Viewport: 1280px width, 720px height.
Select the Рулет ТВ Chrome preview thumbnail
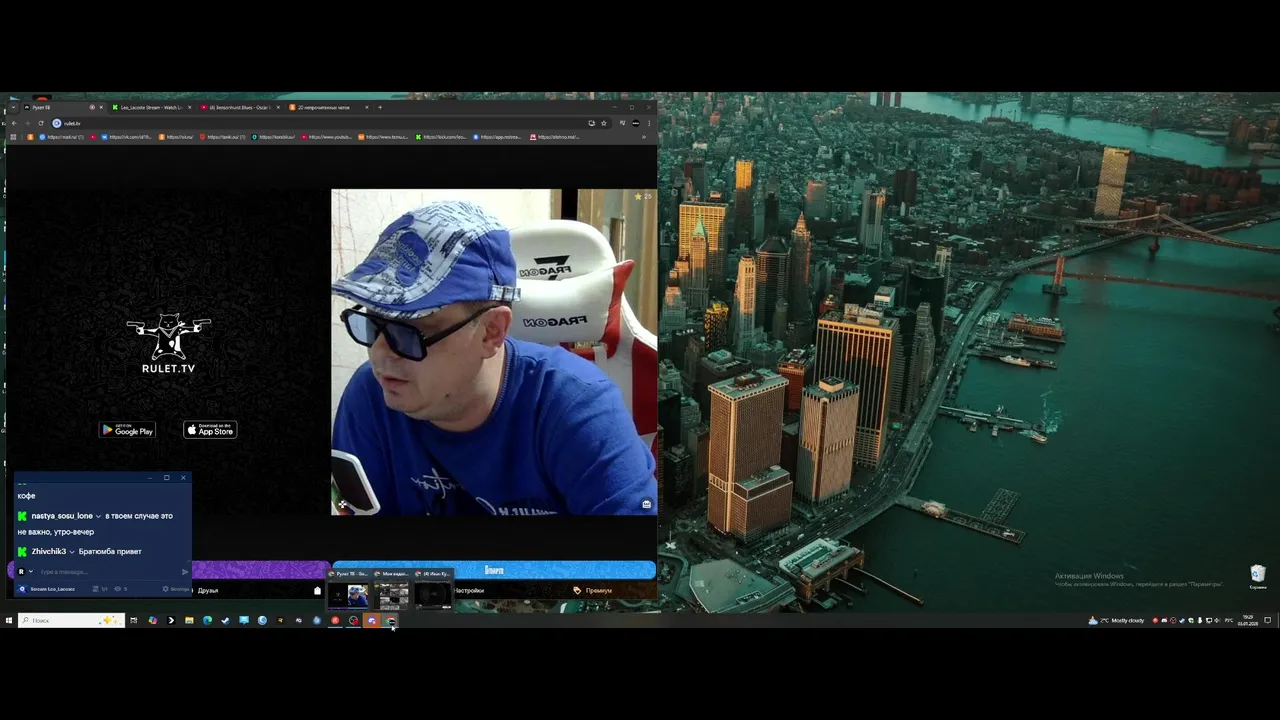[x=350, y=591]
